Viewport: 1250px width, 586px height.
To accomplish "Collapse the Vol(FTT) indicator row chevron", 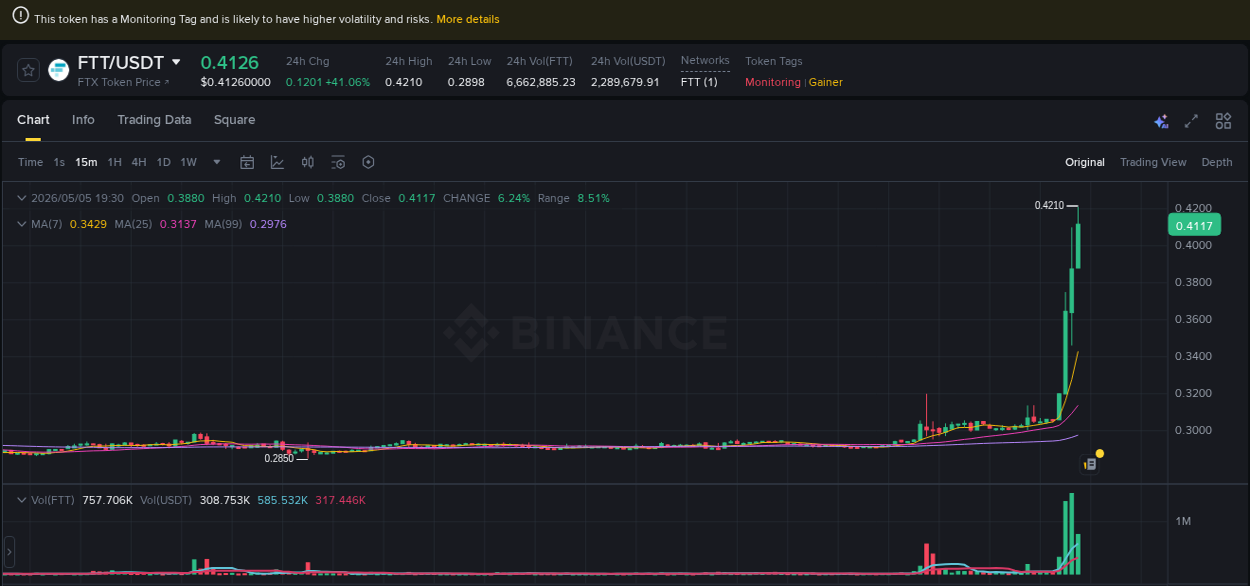I will tap(23, 499).
